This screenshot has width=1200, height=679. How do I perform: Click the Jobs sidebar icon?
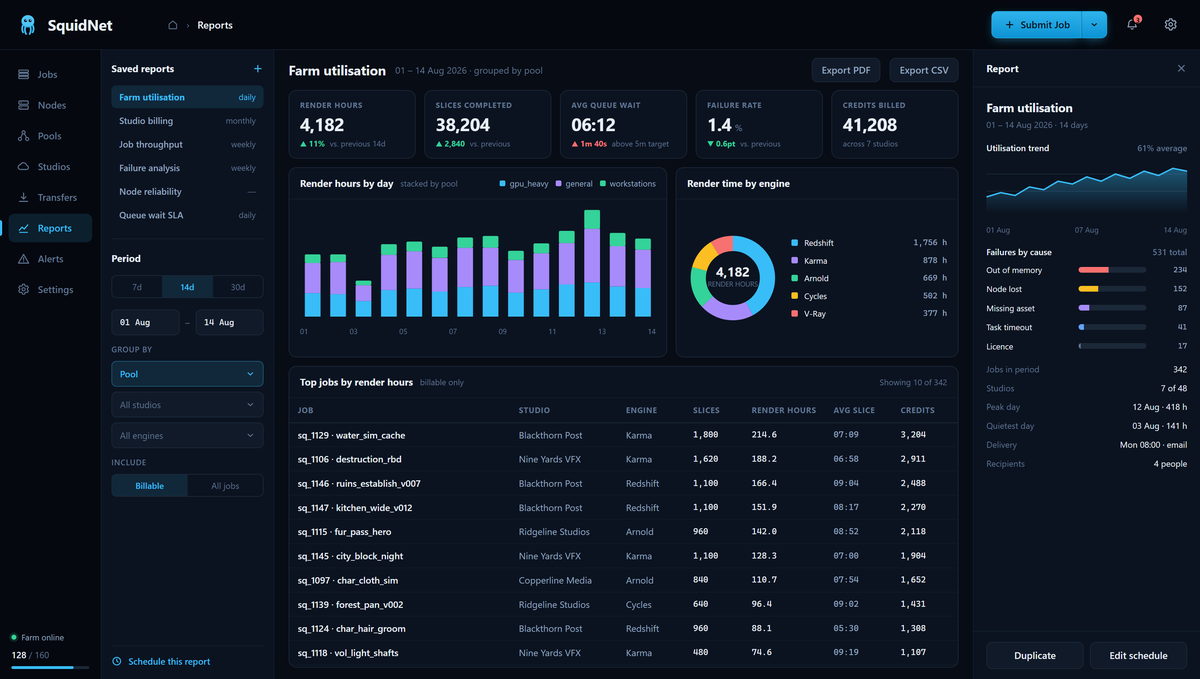point(24,74)
